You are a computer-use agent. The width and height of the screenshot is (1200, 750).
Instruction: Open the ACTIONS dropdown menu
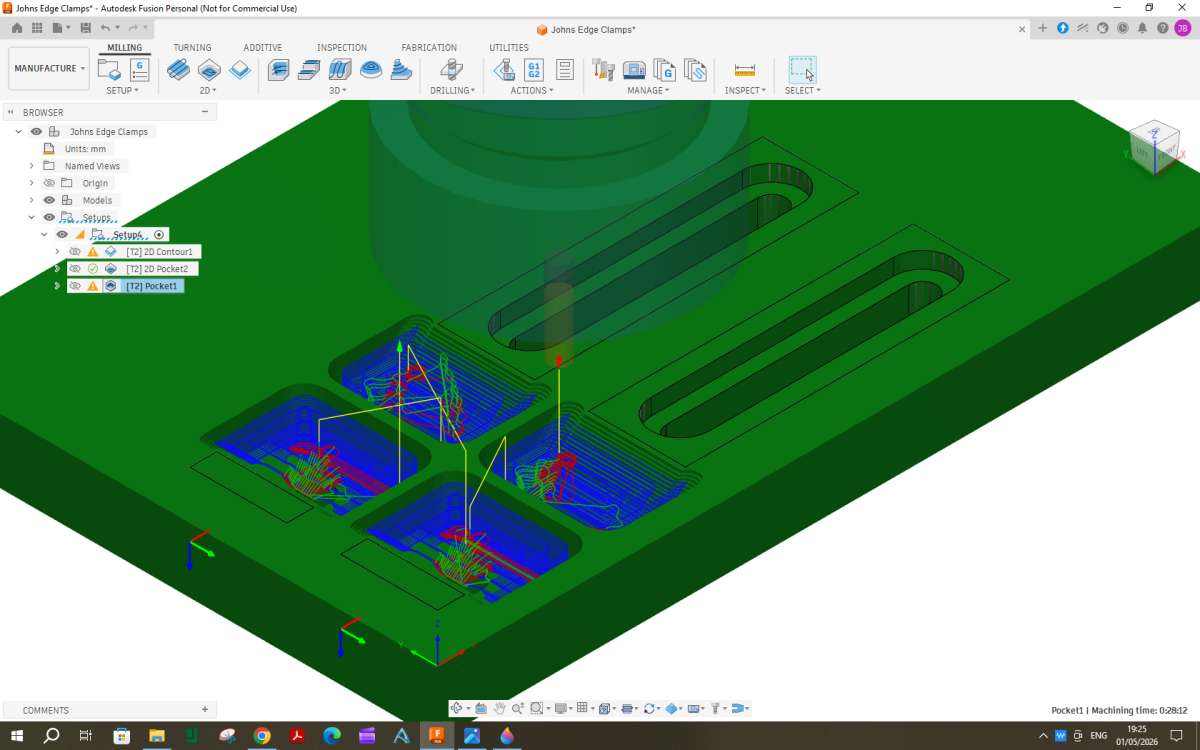coord(532,90)
